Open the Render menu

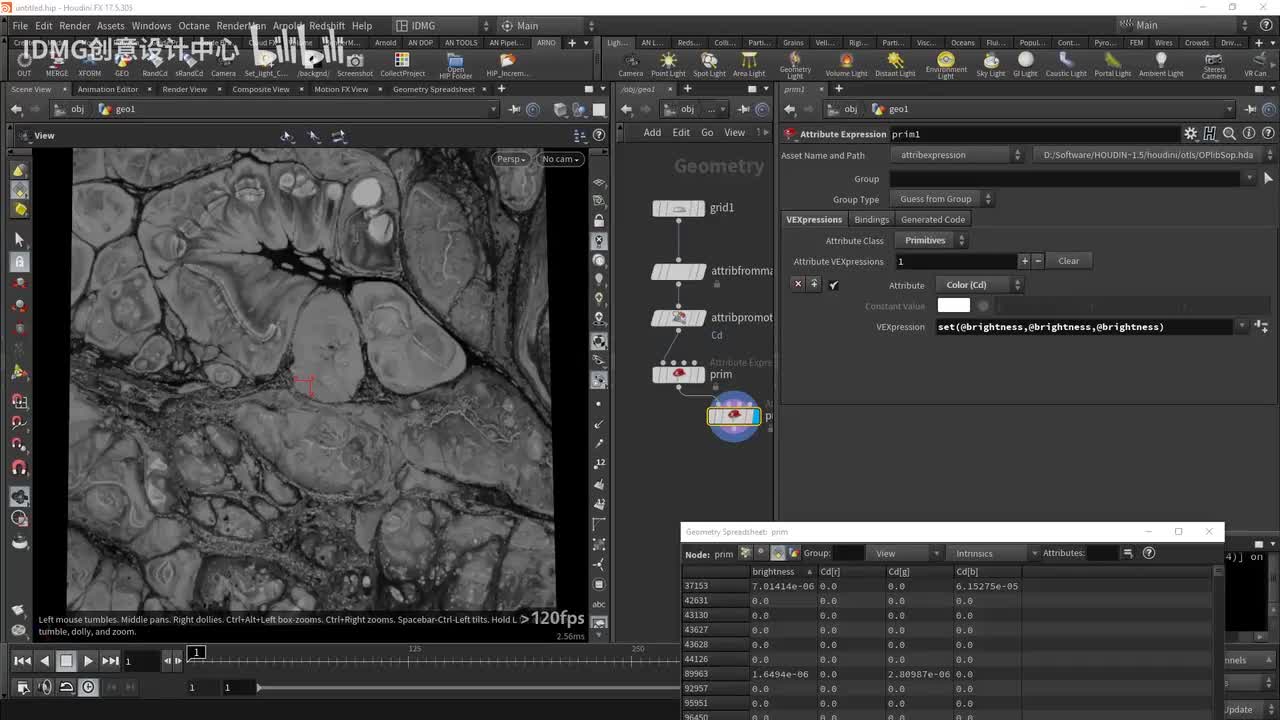click(x=75, y=26)
